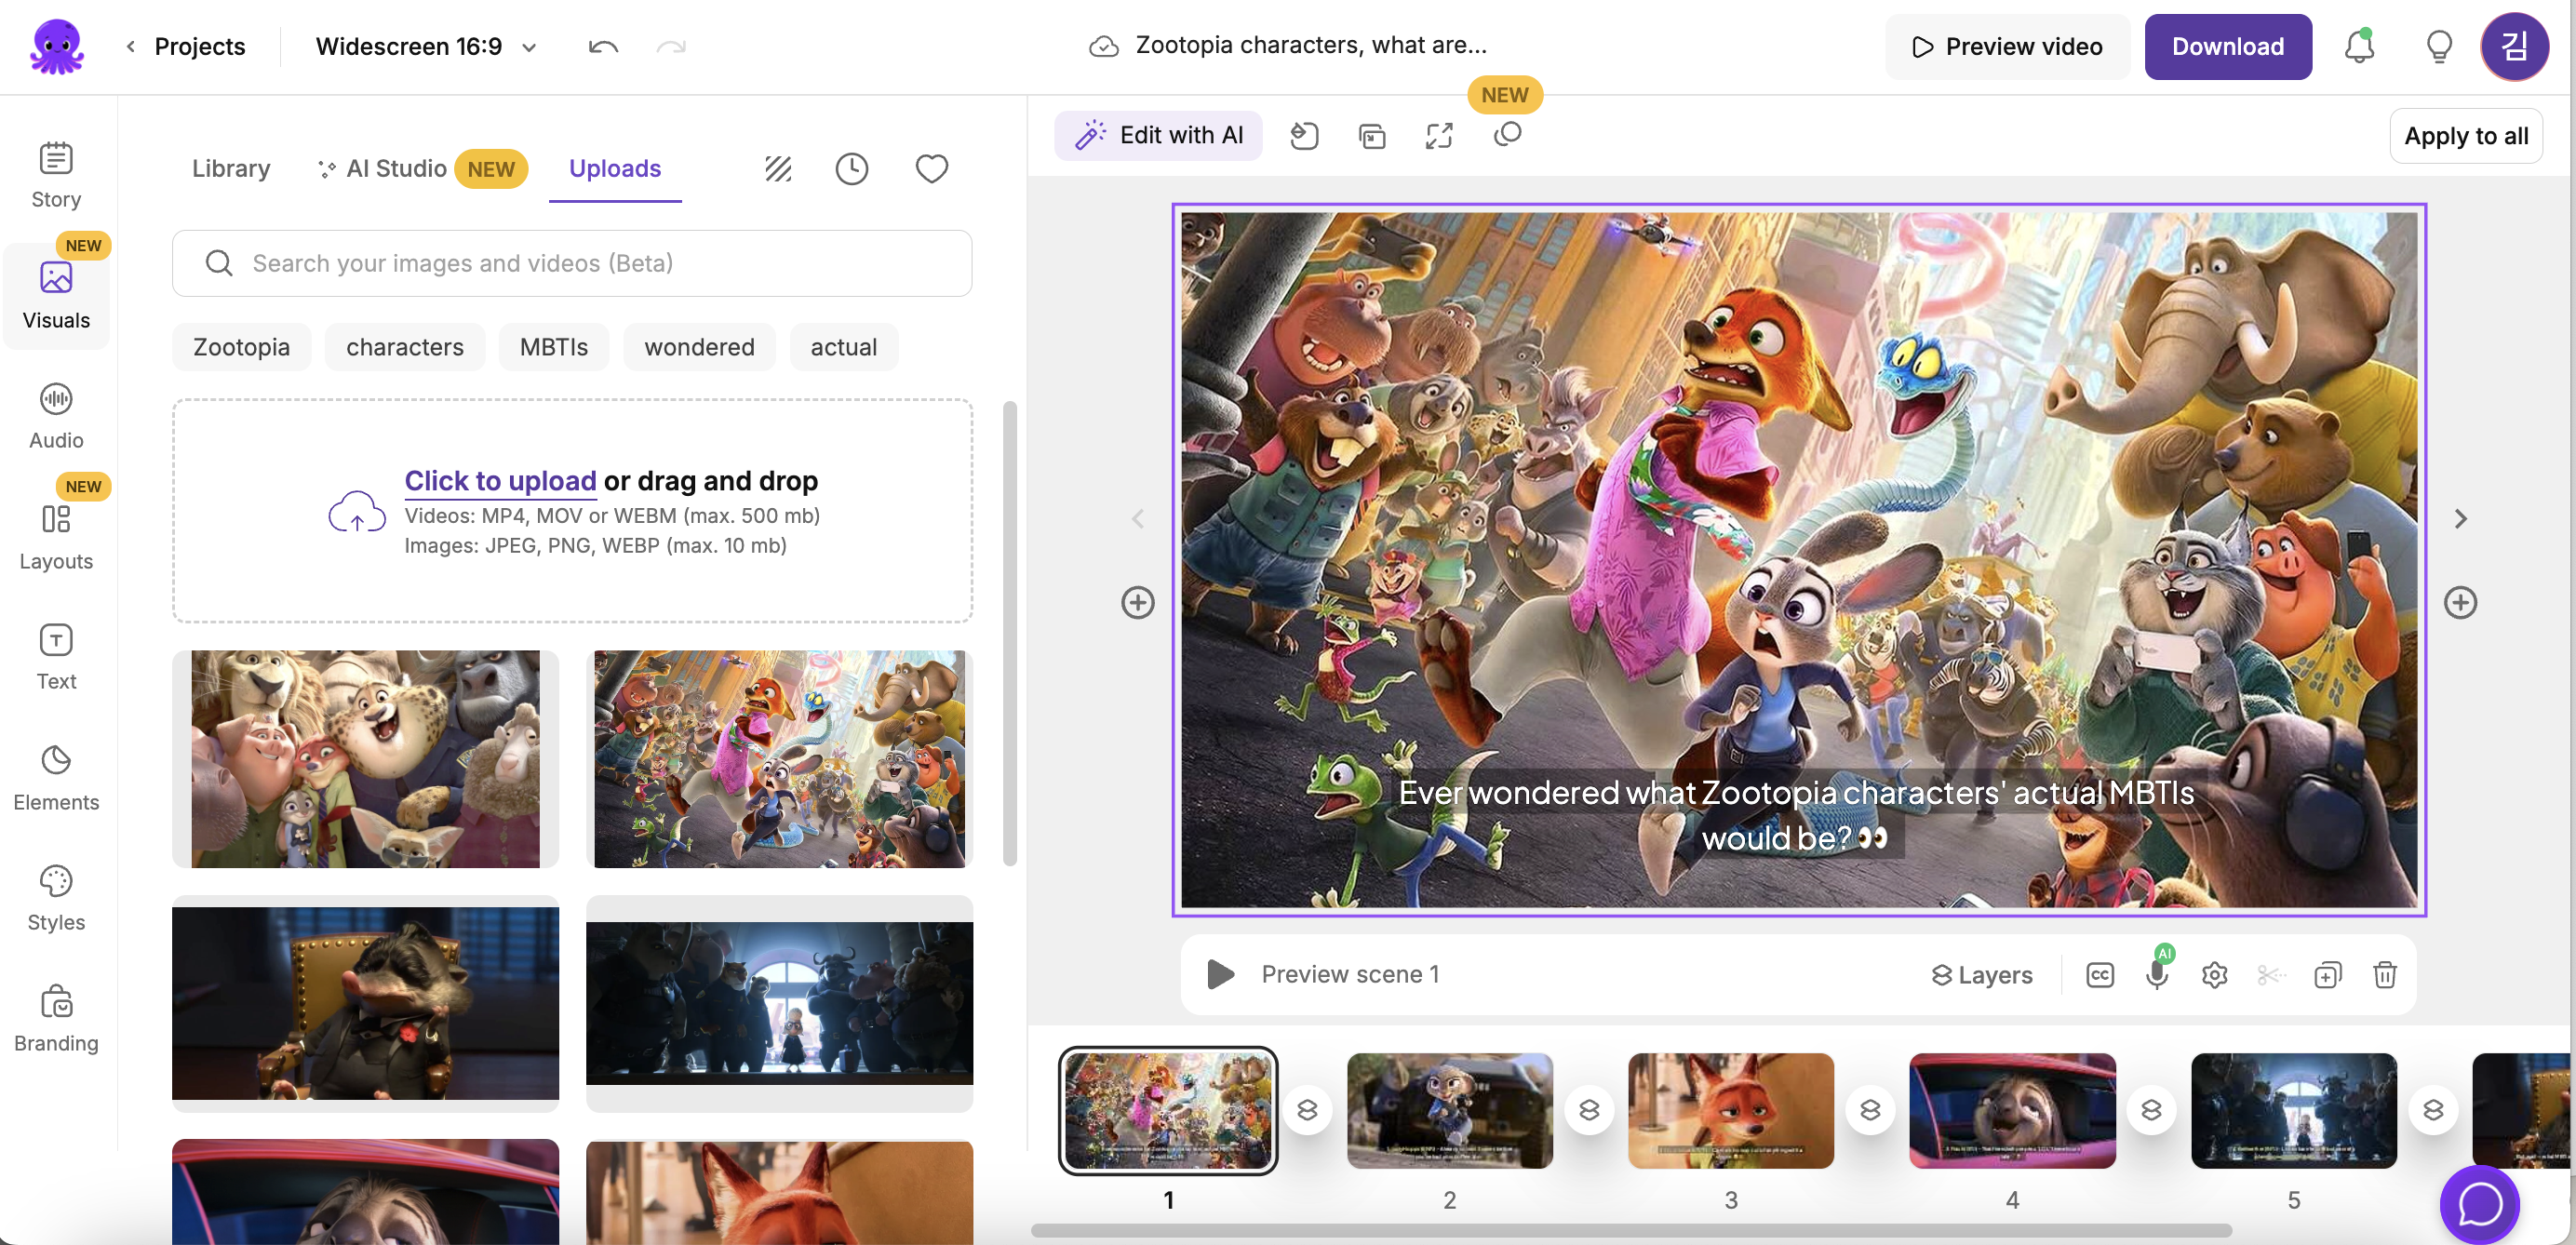Click the Download button

tap(2227, 47)
